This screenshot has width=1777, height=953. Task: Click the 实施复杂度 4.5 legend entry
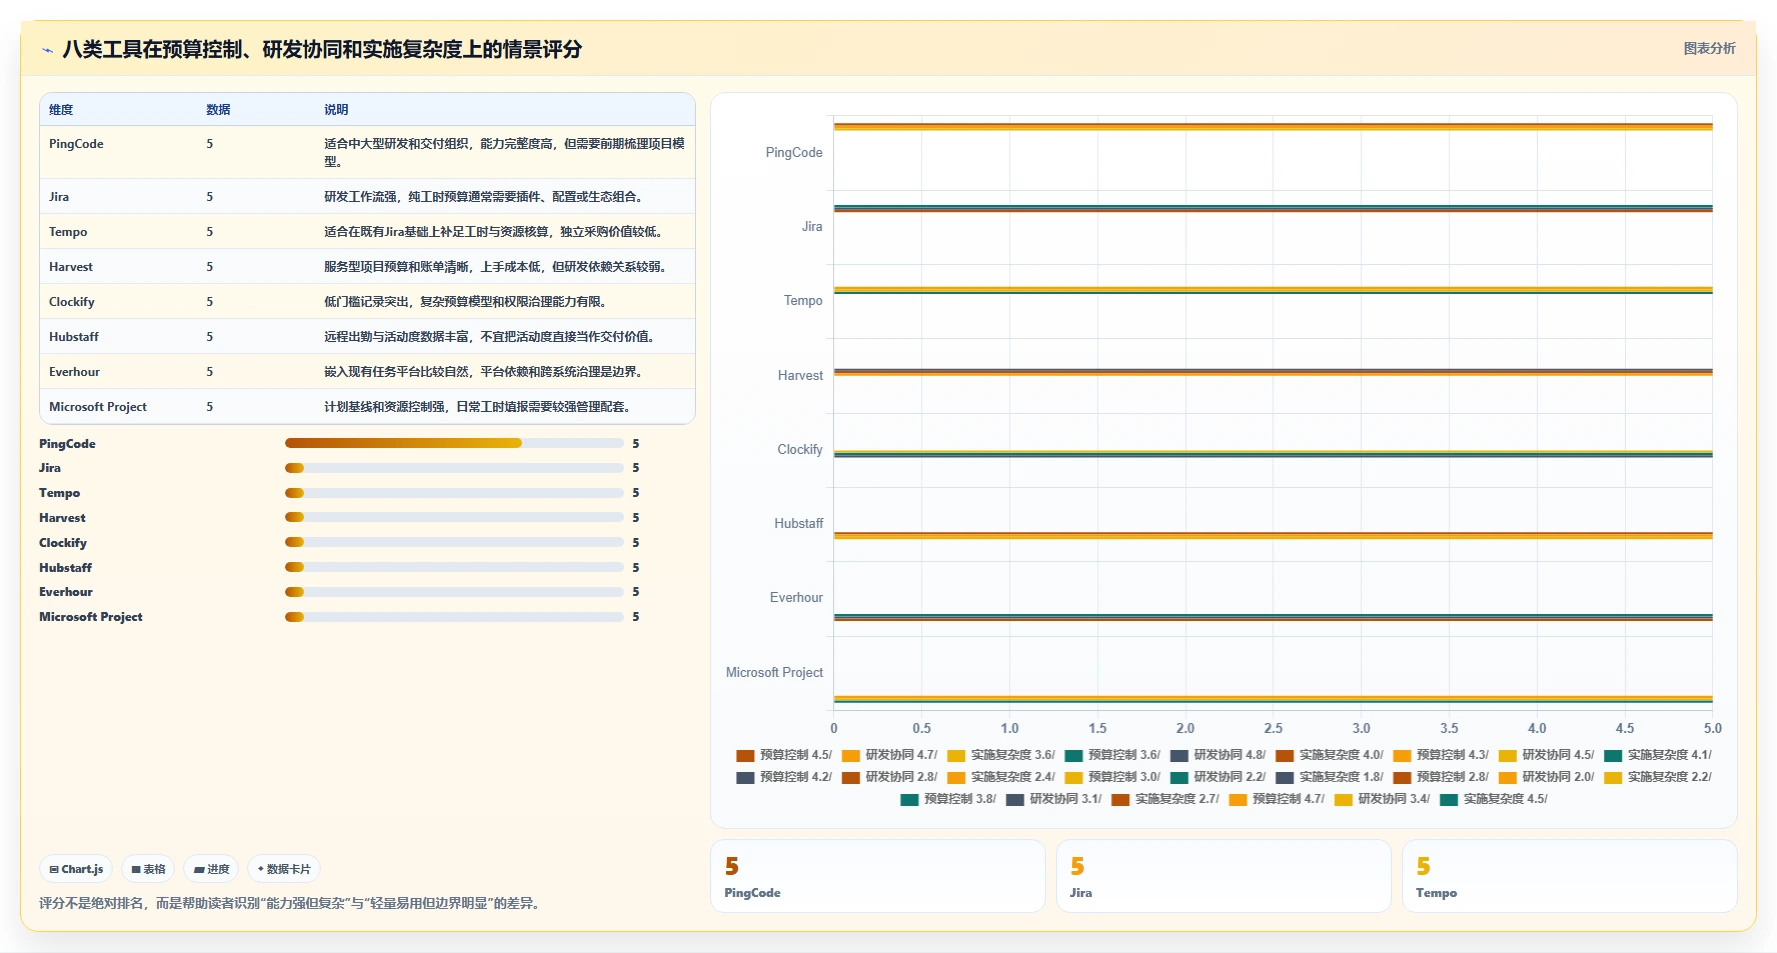pyautogui.click(x=1494, y=799)
